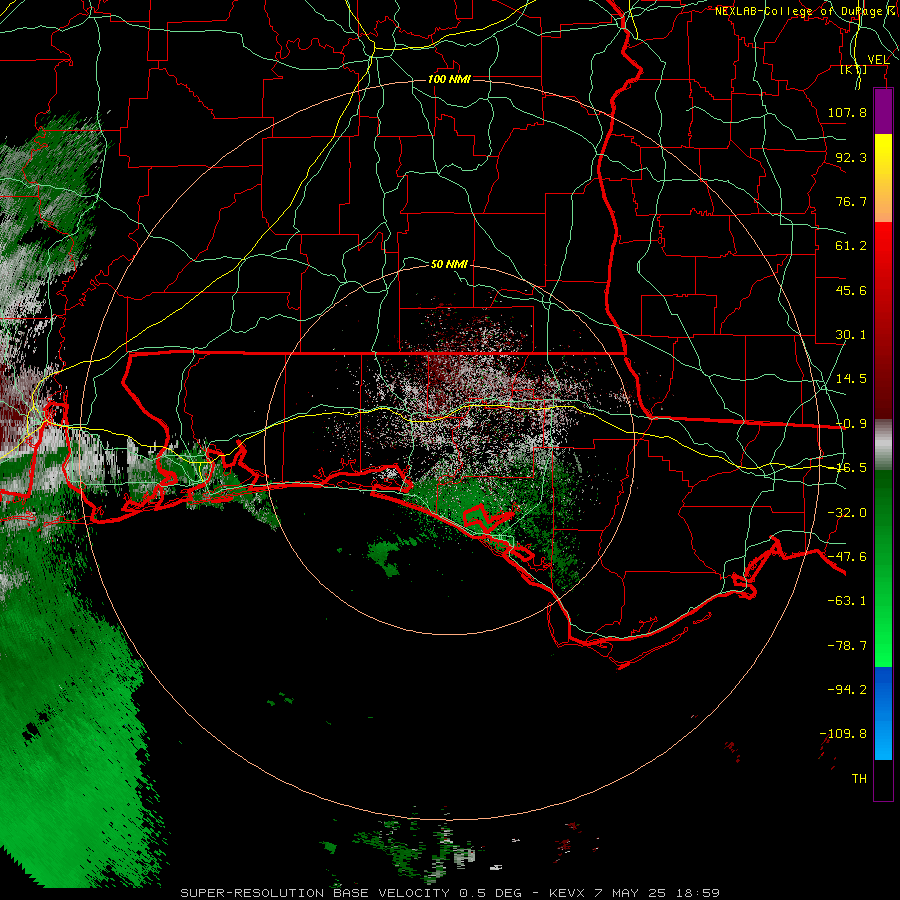Select the -94.2 velocity scale value

click(847, 690)
